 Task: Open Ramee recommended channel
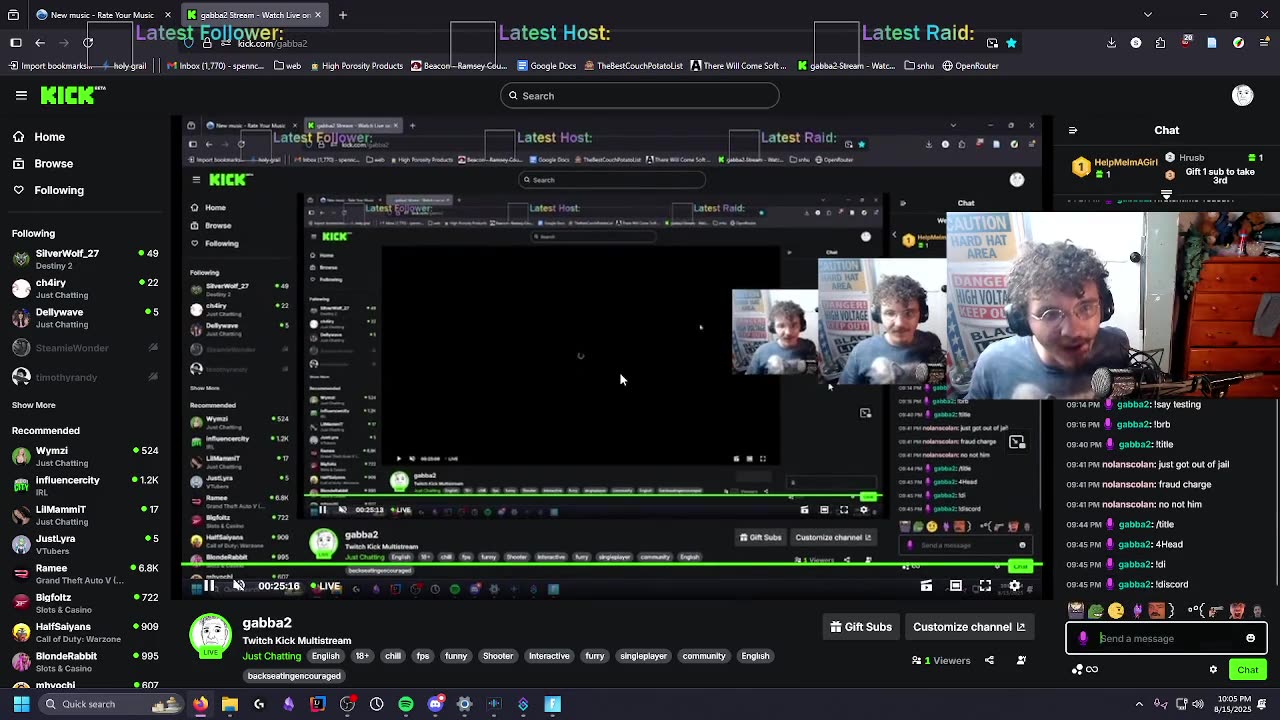pyautogui.click(x=85, y=574)
